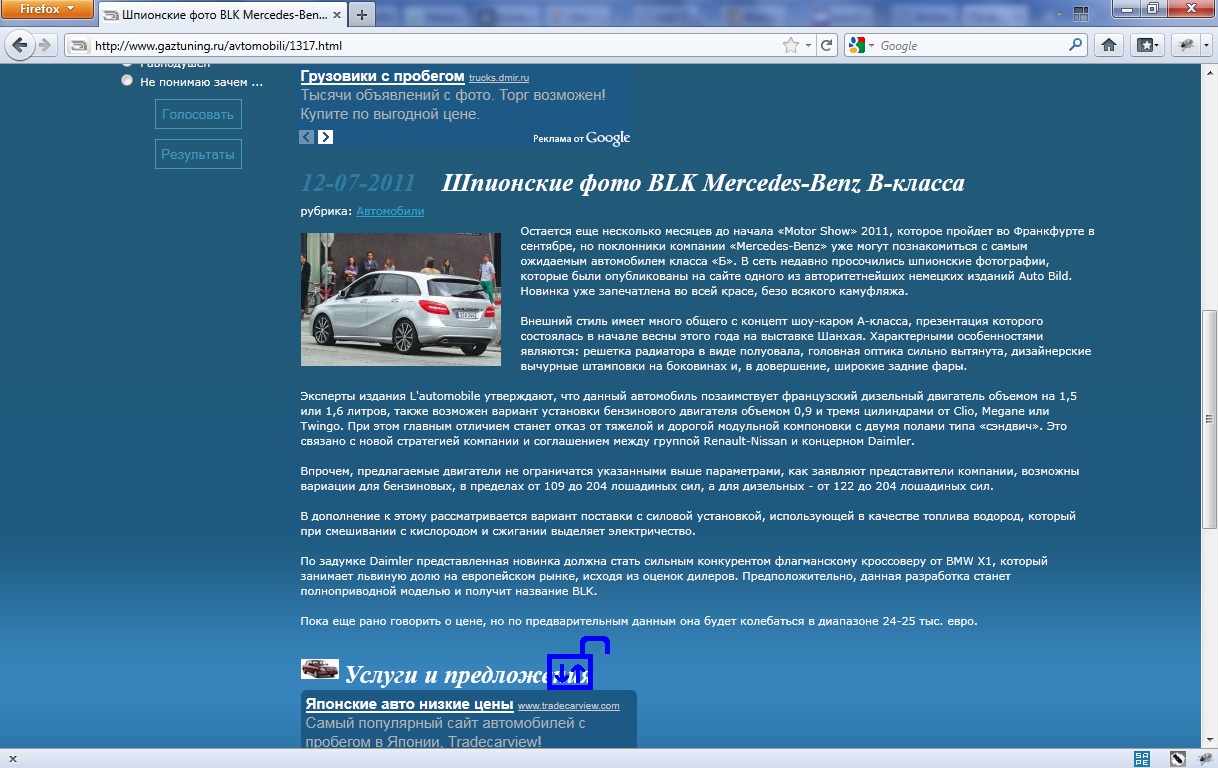
Task: Click paragraph starting В дополнение к этому
Action: pos(688,523)
